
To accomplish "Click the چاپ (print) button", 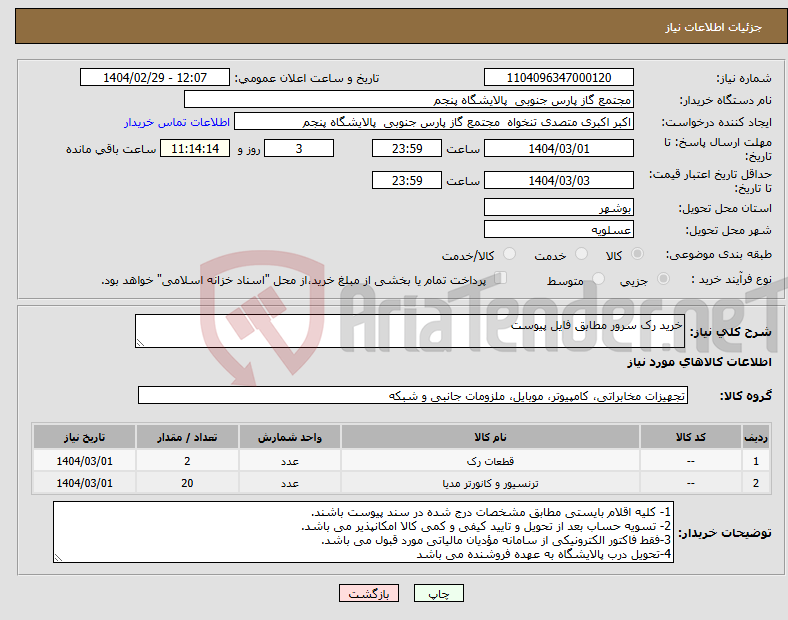I will (x=438, y=593).
